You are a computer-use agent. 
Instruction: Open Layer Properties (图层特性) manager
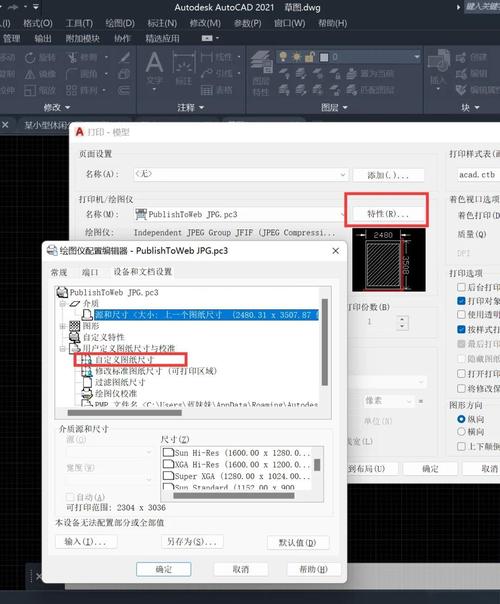262,62
